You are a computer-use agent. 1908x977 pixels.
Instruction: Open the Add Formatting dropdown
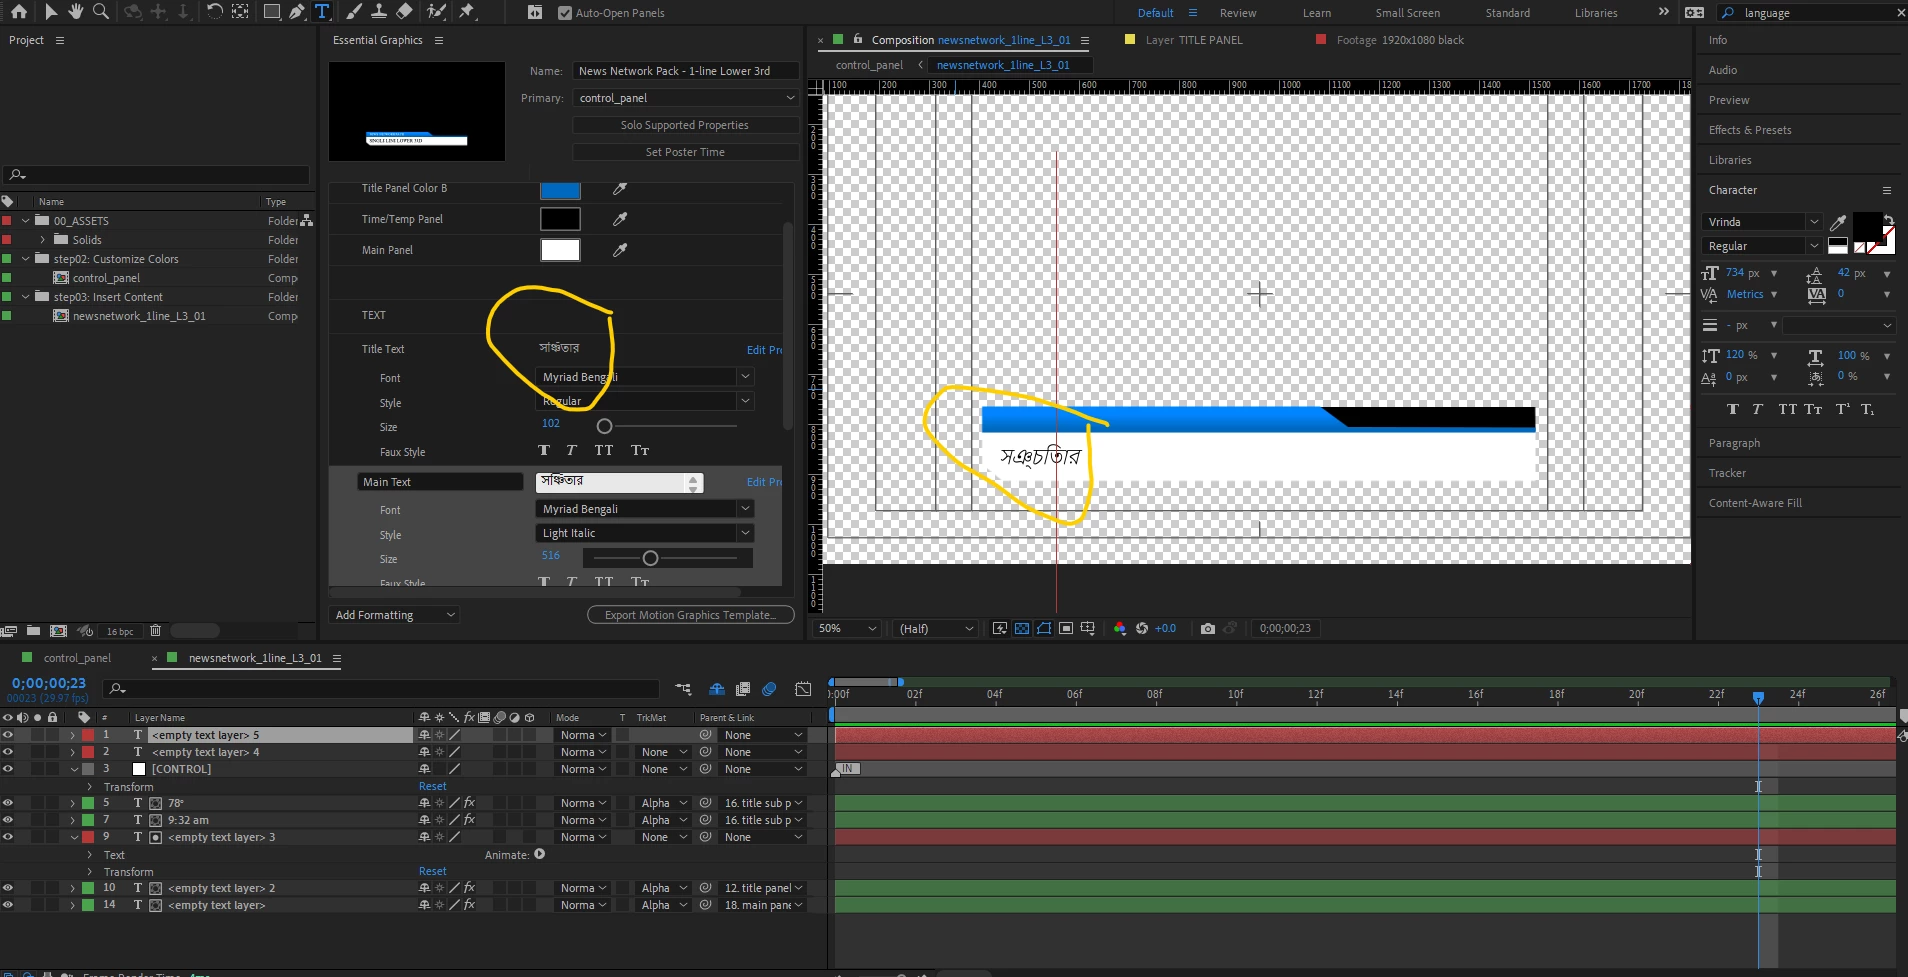click(394, 615)
